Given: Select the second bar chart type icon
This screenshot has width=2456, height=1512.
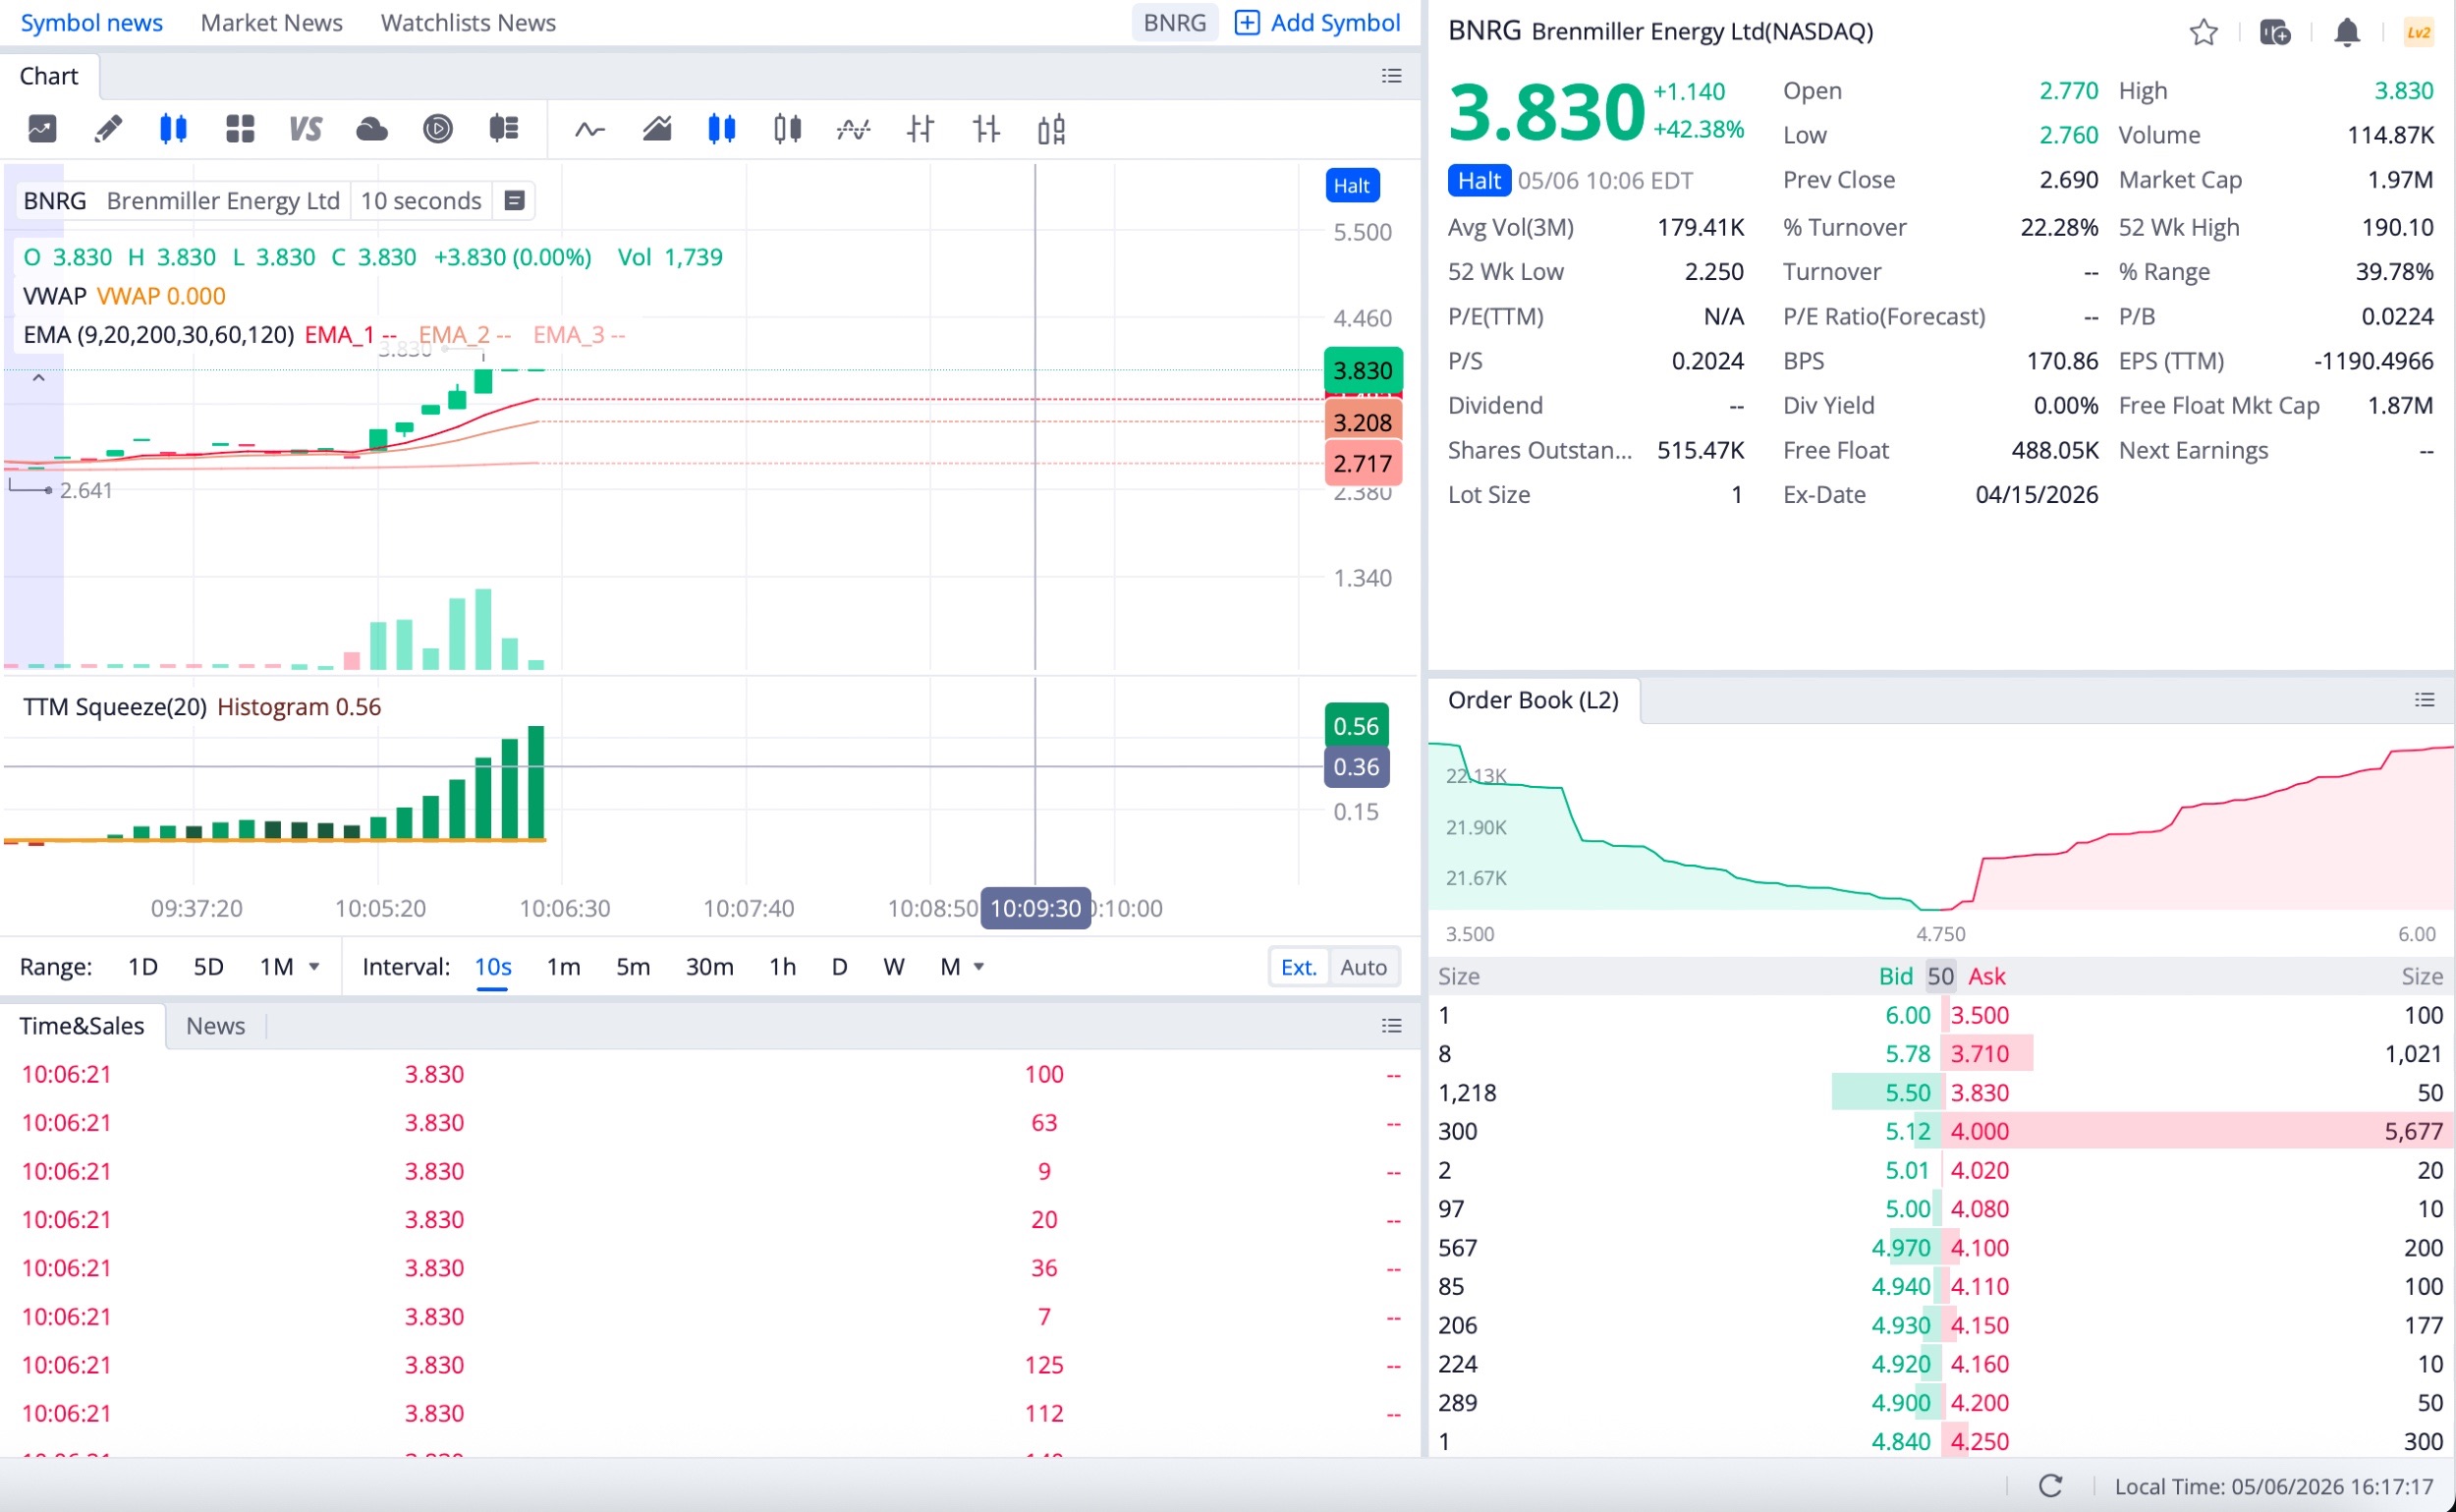Looking at the screenshot, I should pyautogui.click(x=986, y=129).
